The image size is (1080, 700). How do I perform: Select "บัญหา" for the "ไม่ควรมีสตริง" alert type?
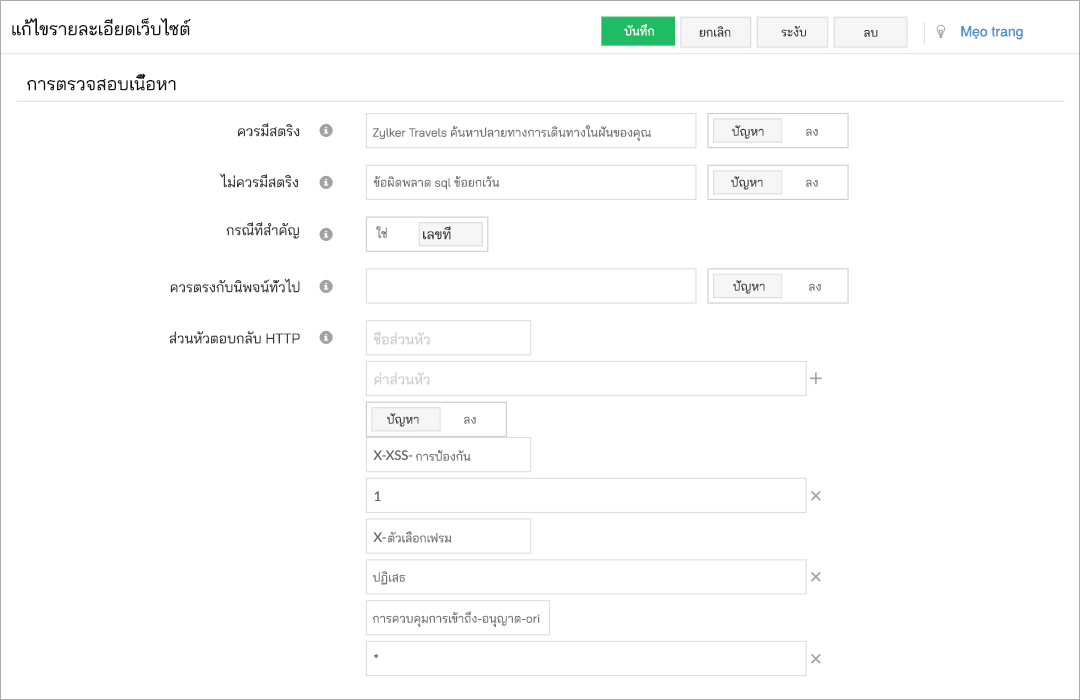pos(746,182)
